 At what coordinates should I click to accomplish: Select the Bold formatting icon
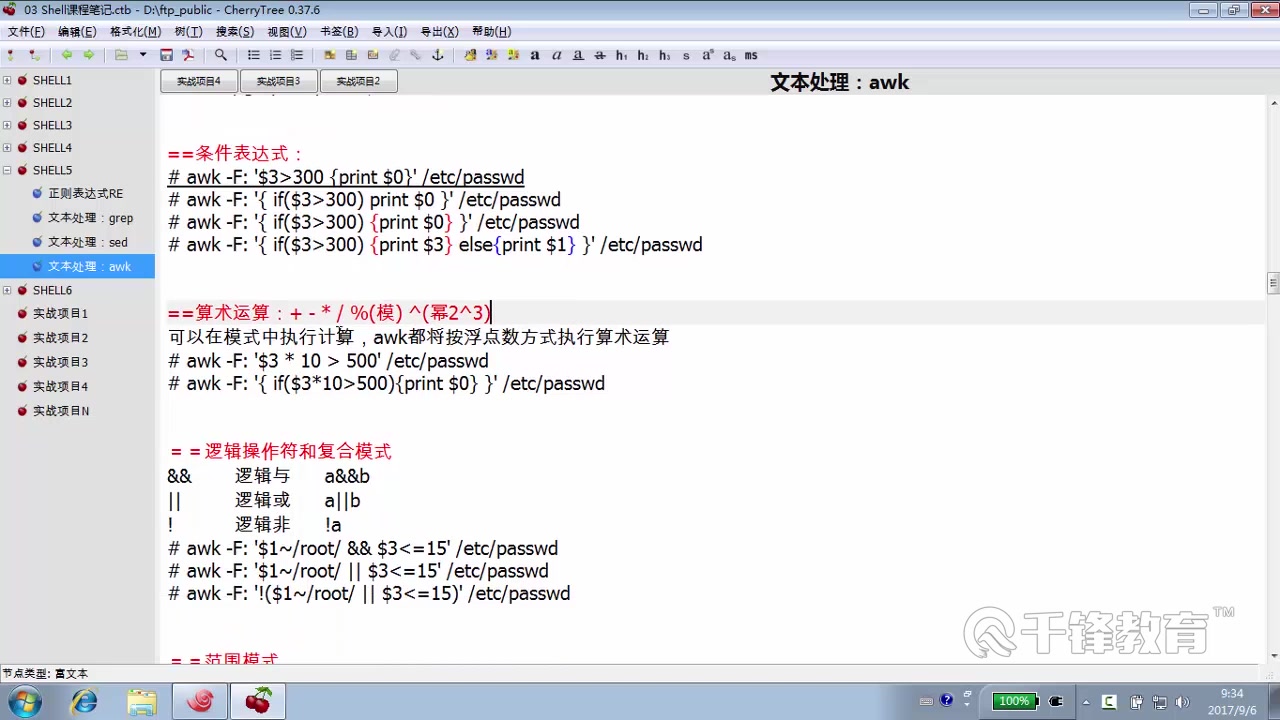tap(535, 55)
